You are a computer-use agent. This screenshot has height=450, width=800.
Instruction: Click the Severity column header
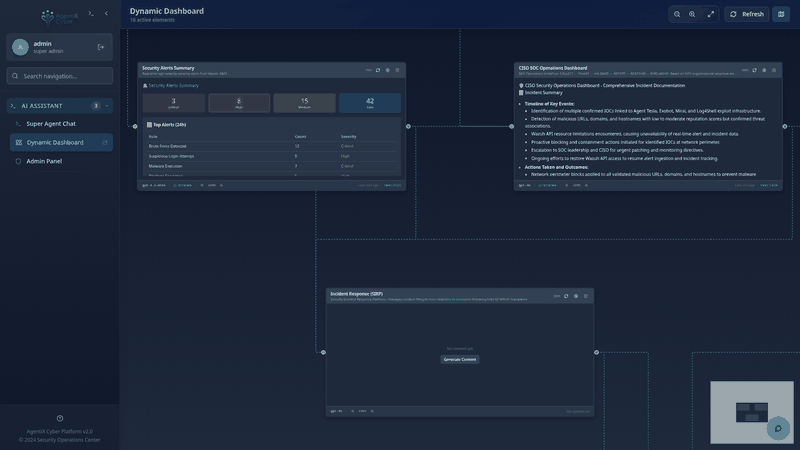click(348, 137)
